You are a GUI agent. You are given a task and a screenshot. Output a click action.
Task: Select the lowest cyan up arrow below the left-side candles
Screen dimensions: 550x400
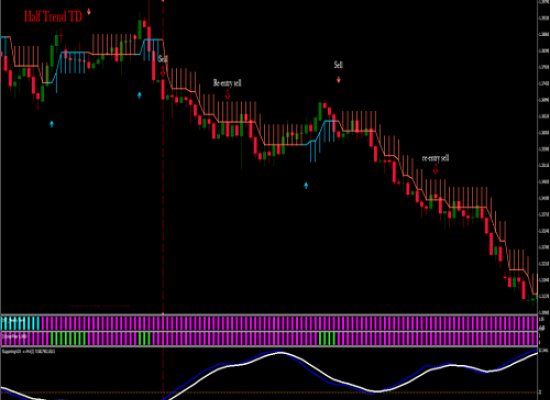pyautogui.click(x=52, y=124)
